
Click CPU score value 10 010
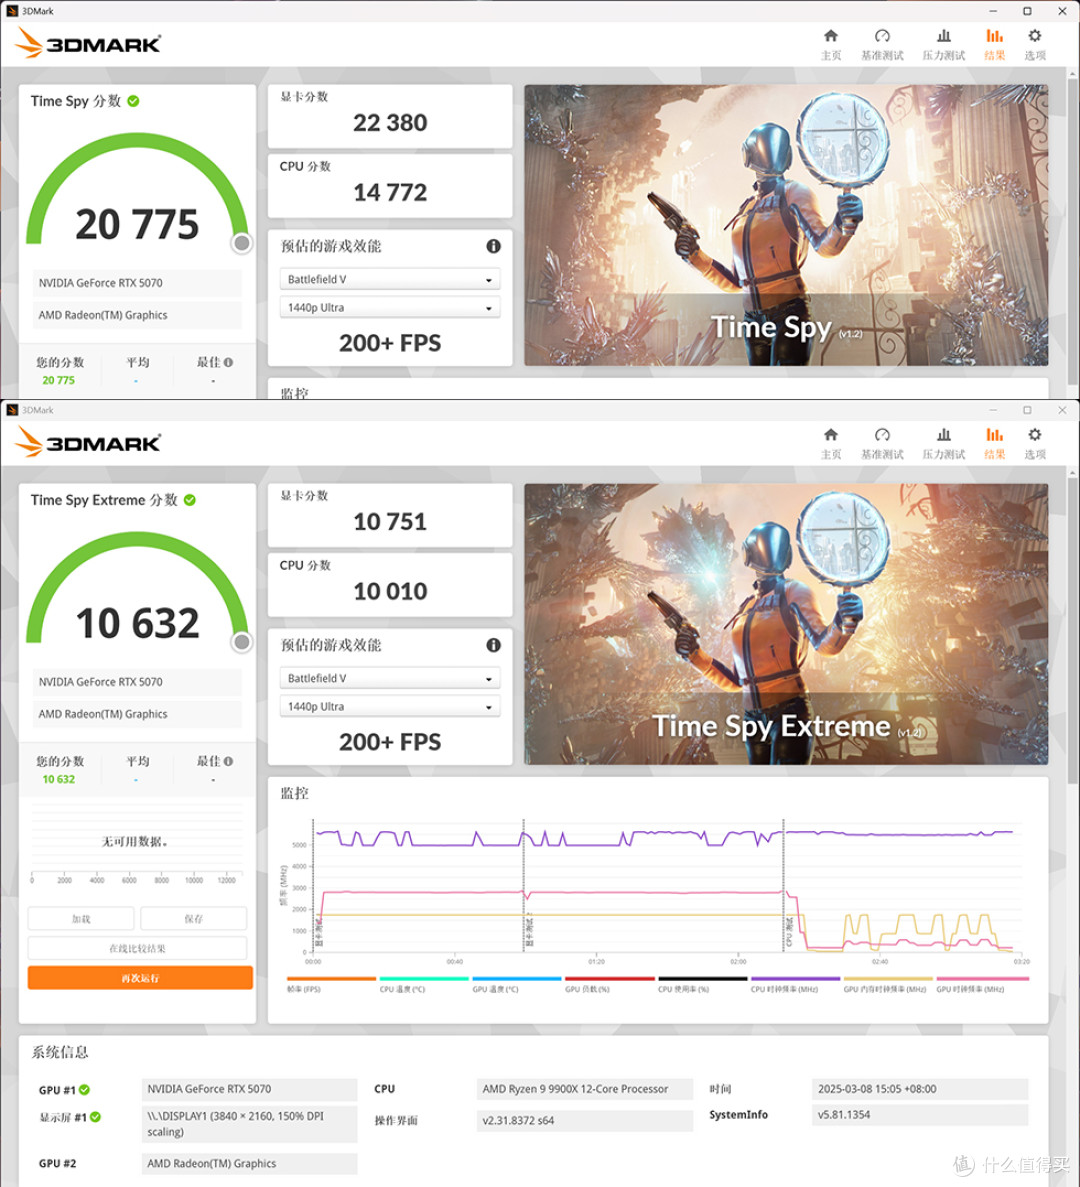[x=390, y=591]
